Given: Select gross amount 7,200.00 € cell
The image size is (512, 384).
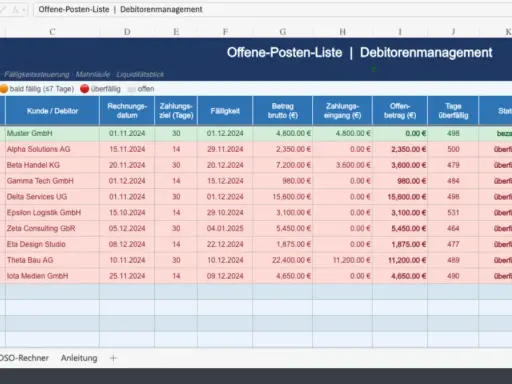Looking at the screenshot, I should point(283,165).
